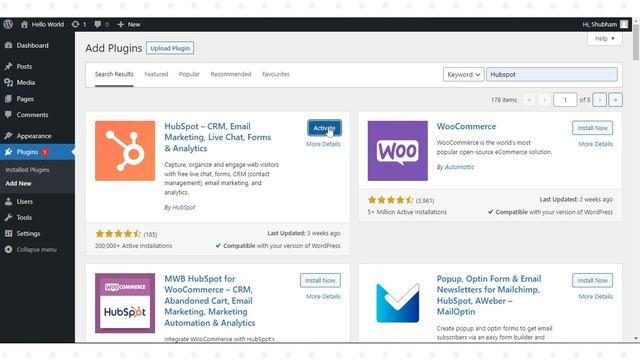Open the MWB HubSpot for WooCommerce title
Screen dimensions: 640x360
click(210, 301)
